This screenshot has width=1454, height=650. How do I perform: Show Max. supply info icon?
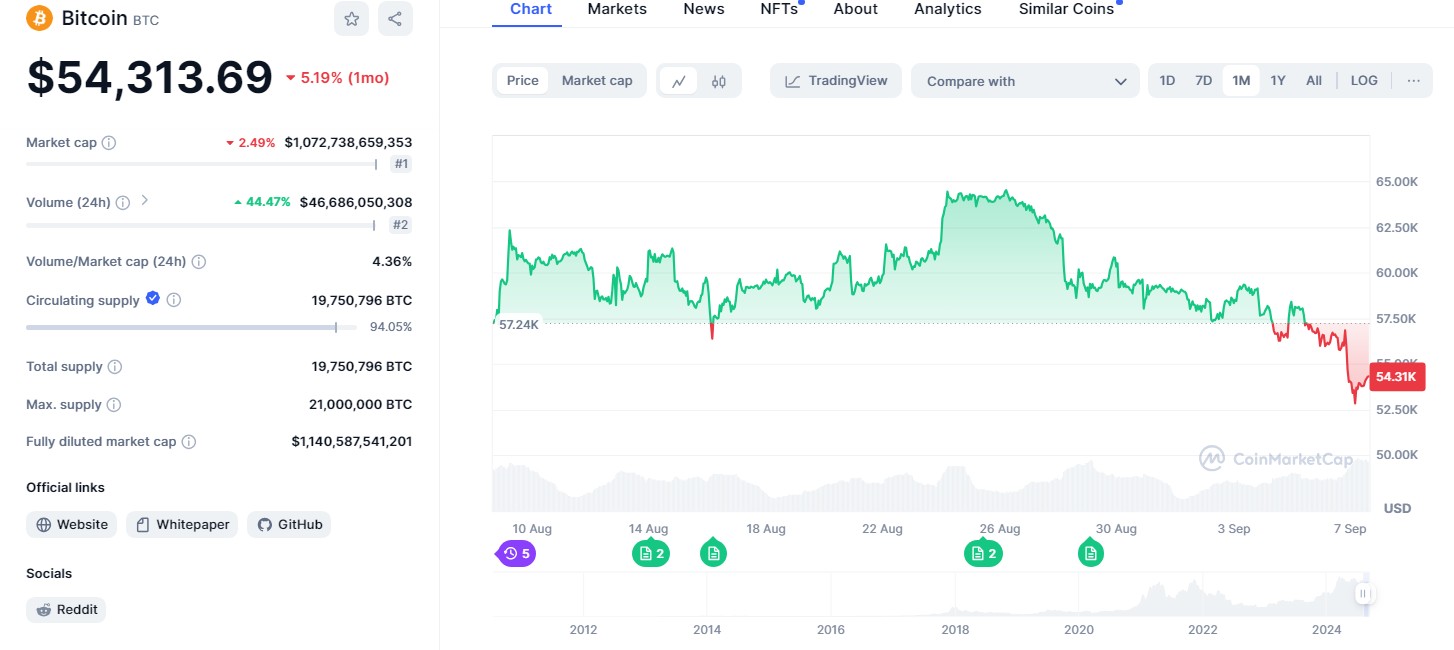[x=114, y=405]
